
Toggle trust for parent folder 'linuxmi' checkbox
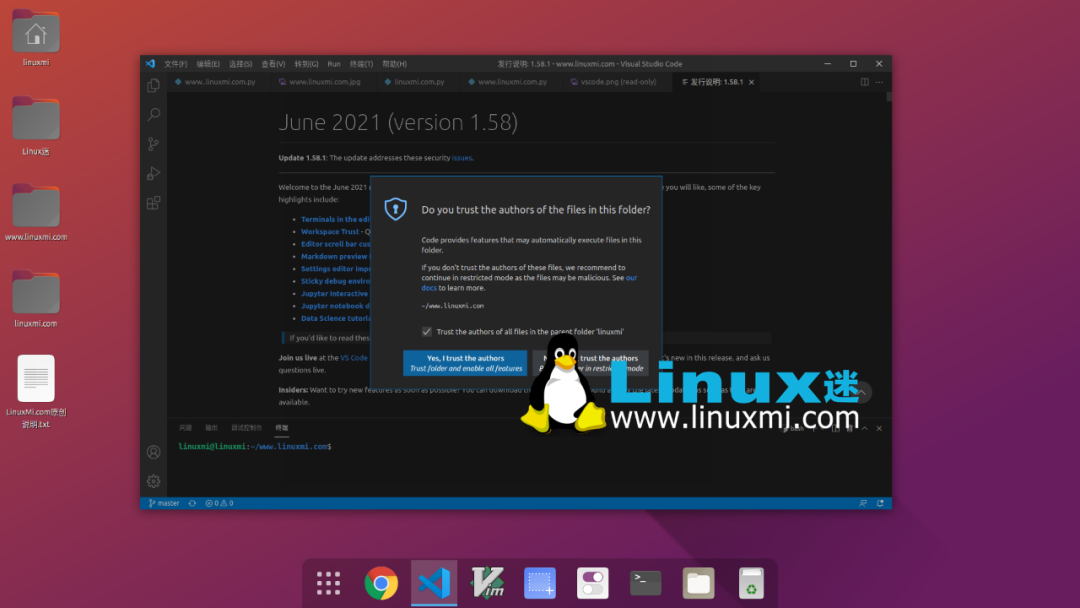(x=427, y=331)
